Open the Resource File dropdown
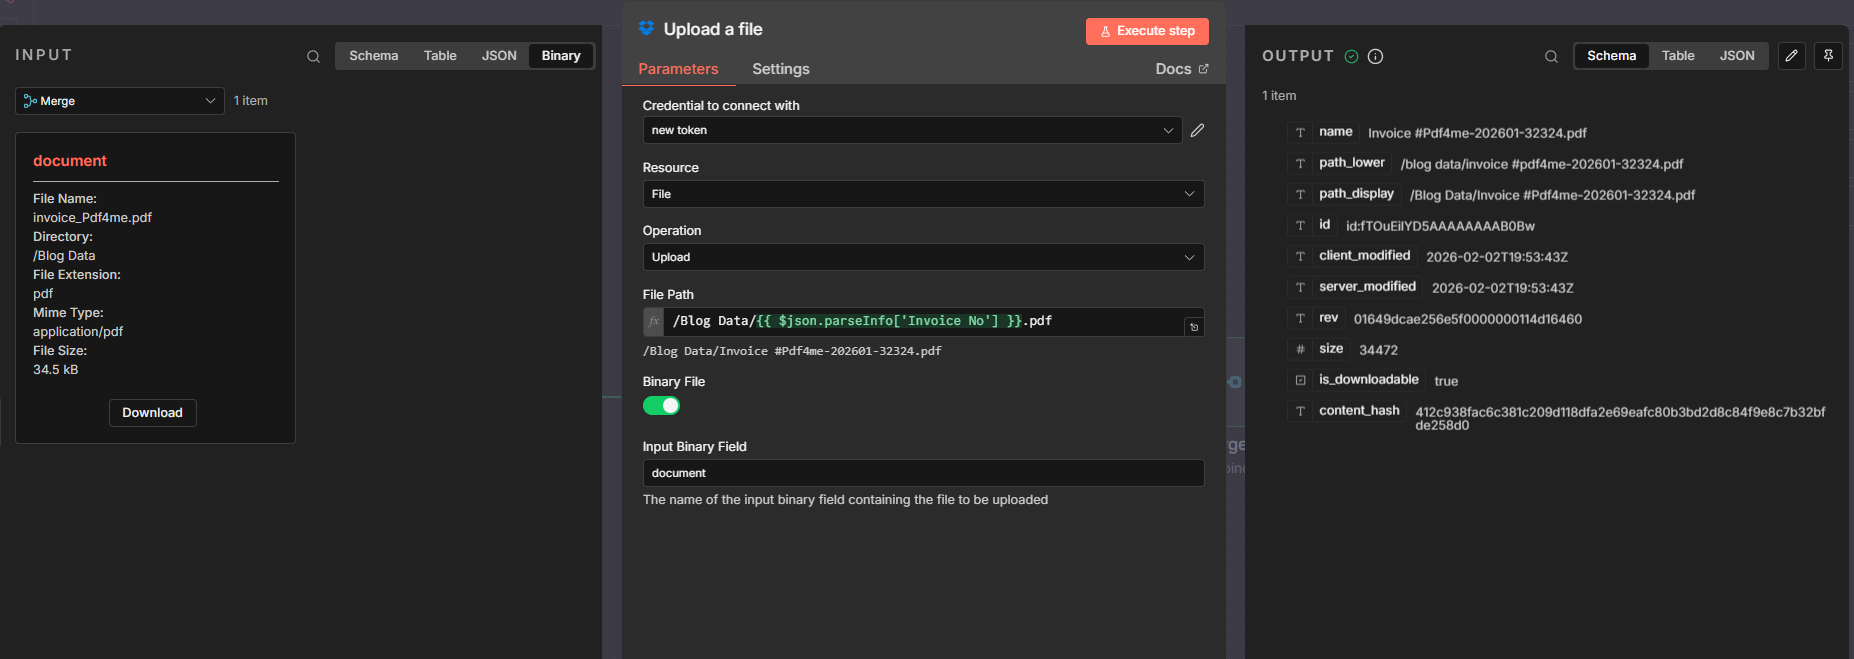 point(923,194)
